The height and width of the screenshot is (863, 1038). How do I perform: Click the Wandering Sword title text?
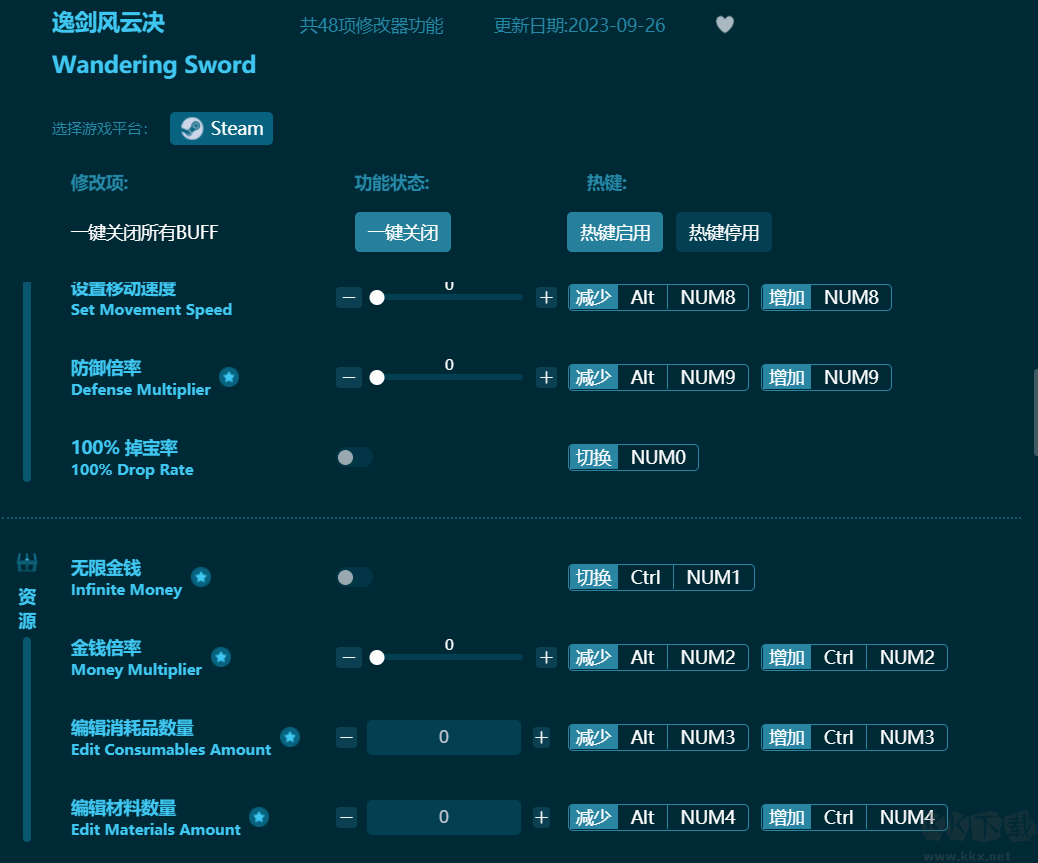click(x=154, y=65)
